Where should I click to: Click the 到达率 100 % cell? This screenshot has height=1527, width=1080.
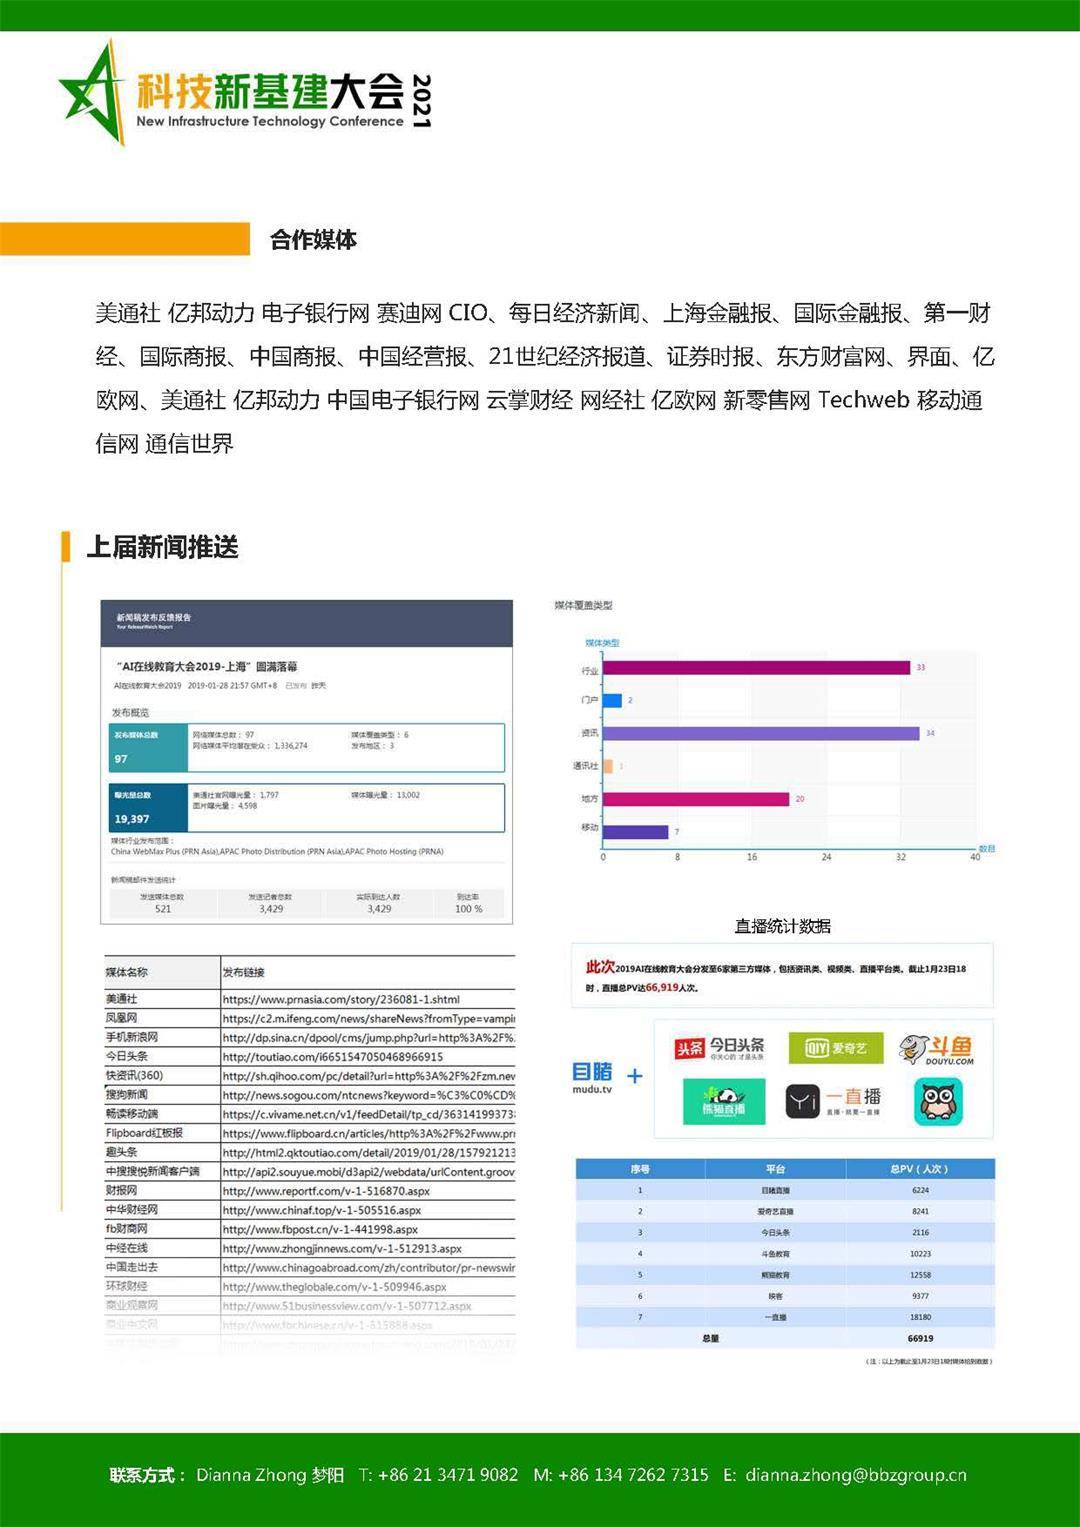click(x=468, y=903)
